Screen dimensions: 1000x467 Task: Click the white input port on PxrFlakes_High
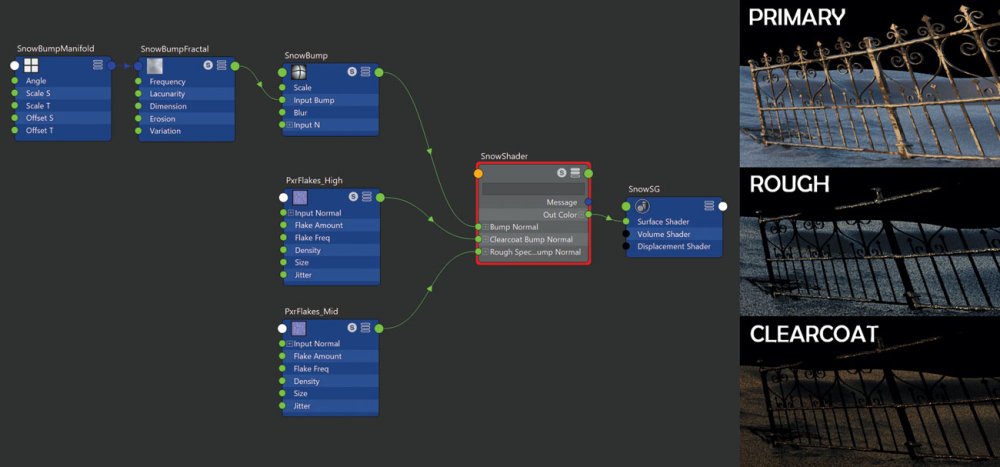click(283, 197)
